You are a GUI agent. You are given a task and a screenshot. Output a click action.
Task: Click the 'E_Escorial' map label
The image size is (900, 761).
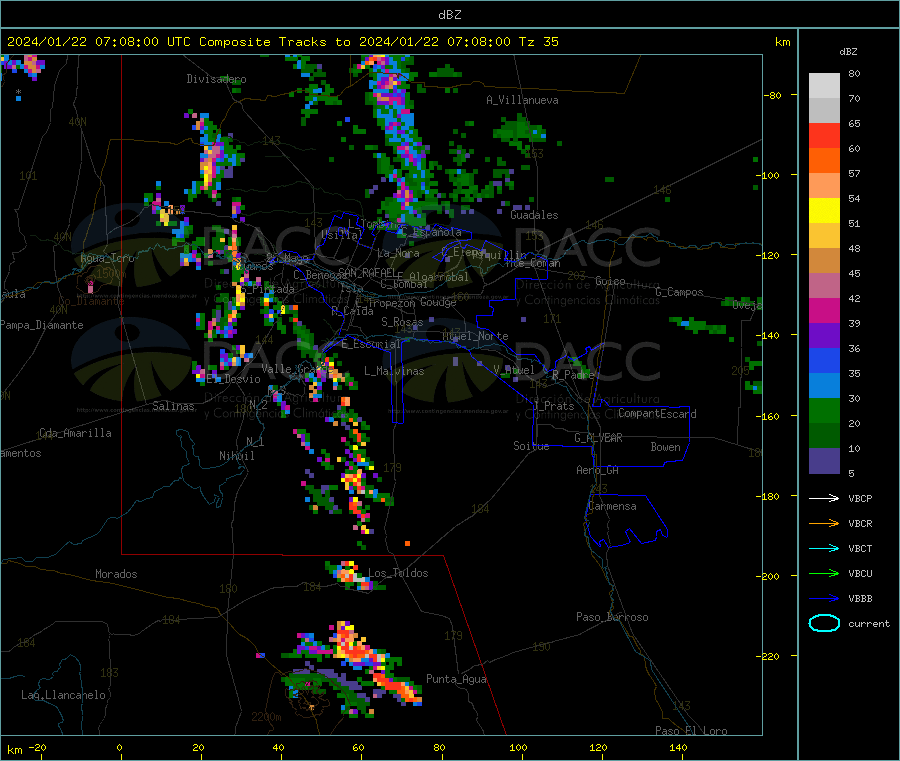(x=371, y=344)
